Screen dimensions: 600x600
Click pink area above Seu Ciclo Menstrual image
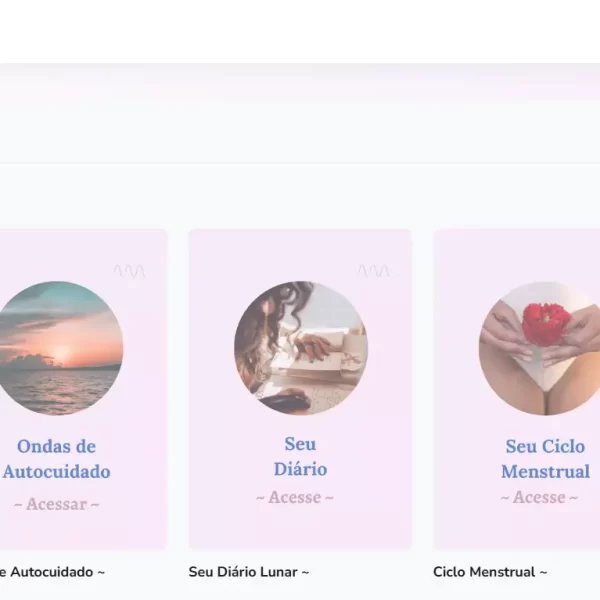coord(517,254)
